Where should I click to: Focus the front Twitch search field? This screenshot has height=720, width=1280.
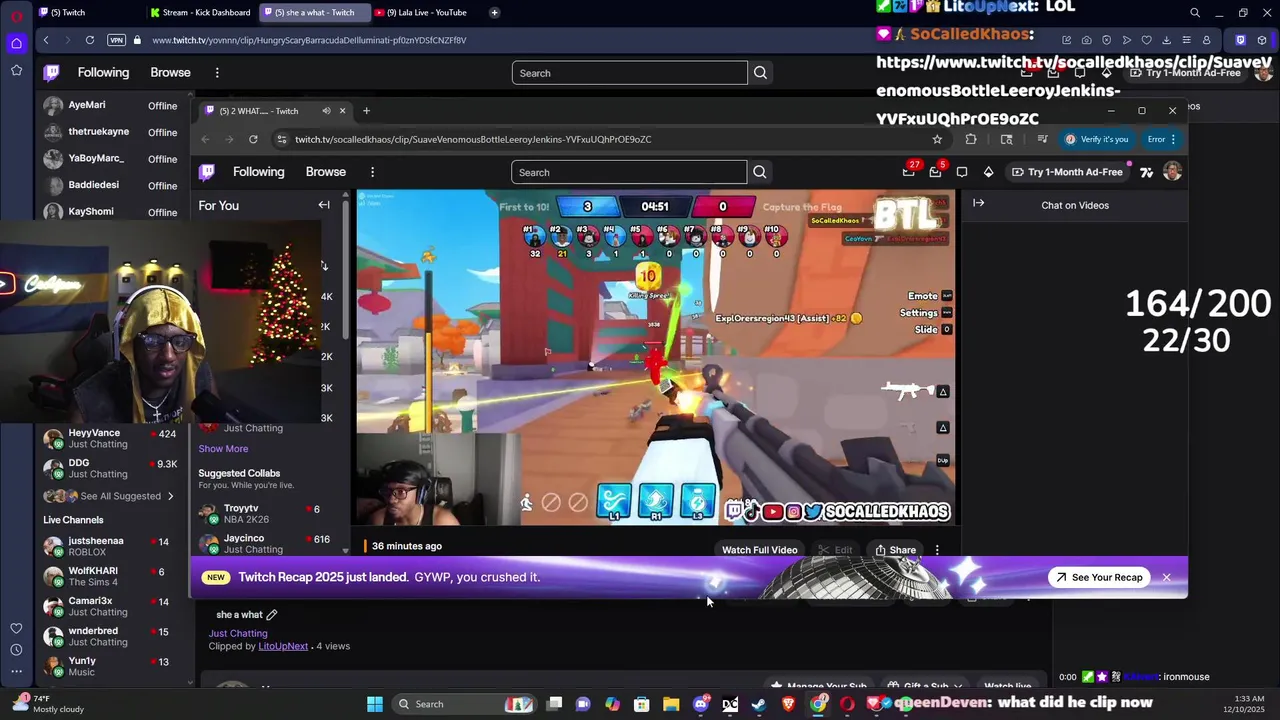[x=629, y=172]
